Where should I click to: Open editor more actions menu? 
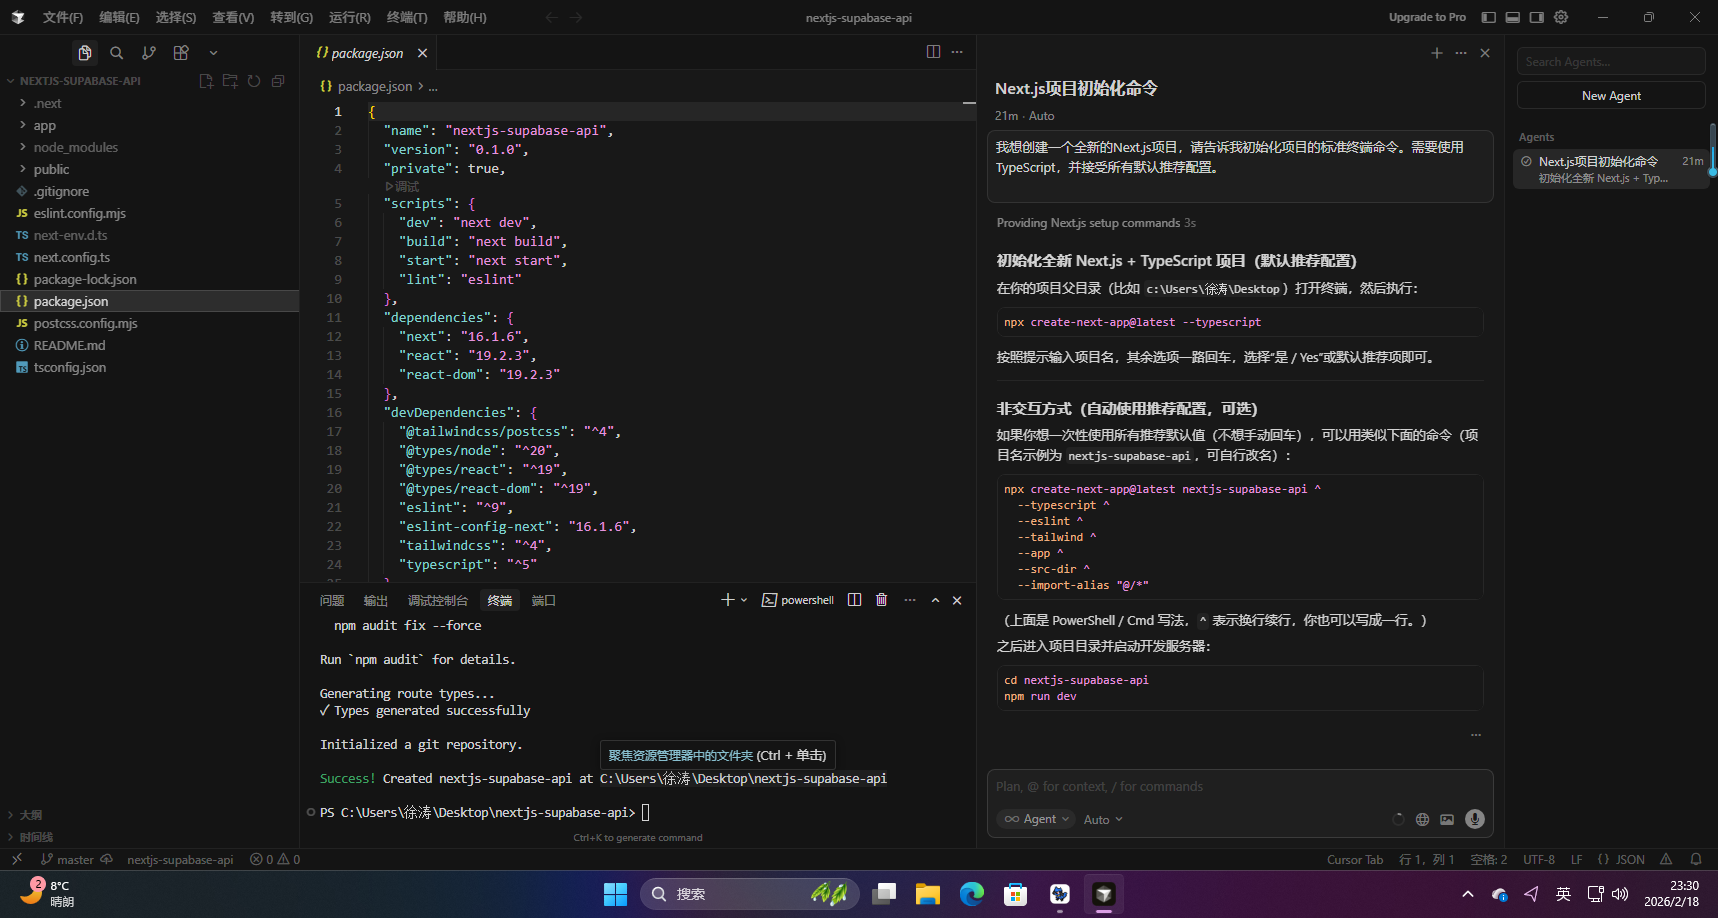[957, 52]
